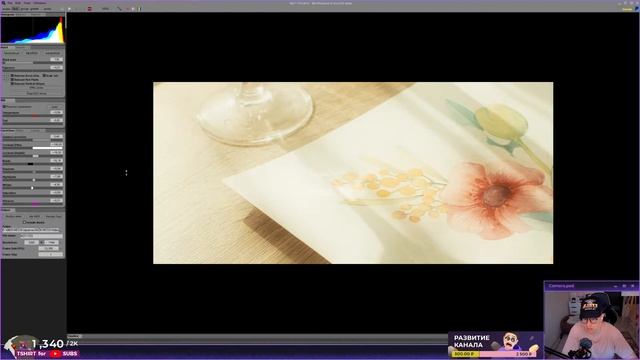The width and height of the screenshot is (640, 360).
Task: Adjust the Whites slider
Action: click(33, 188)
